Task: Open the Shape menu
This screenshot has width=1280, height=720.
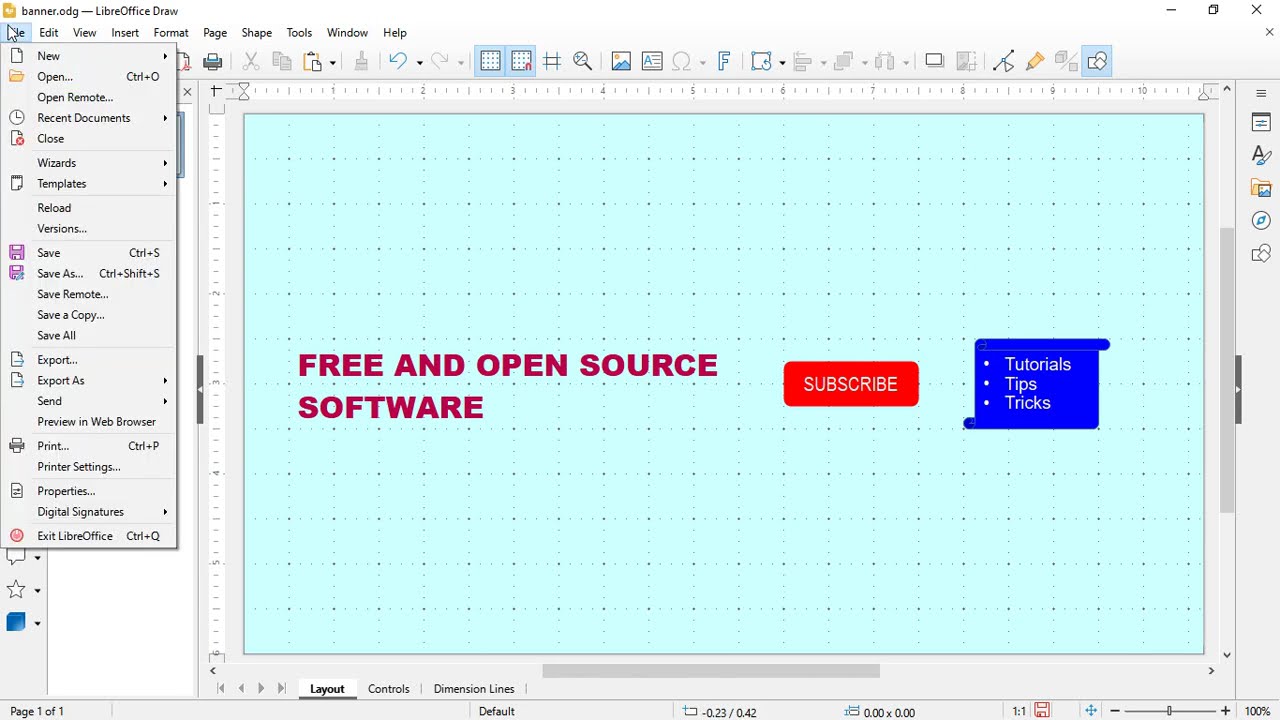Action: coord(256,33)
